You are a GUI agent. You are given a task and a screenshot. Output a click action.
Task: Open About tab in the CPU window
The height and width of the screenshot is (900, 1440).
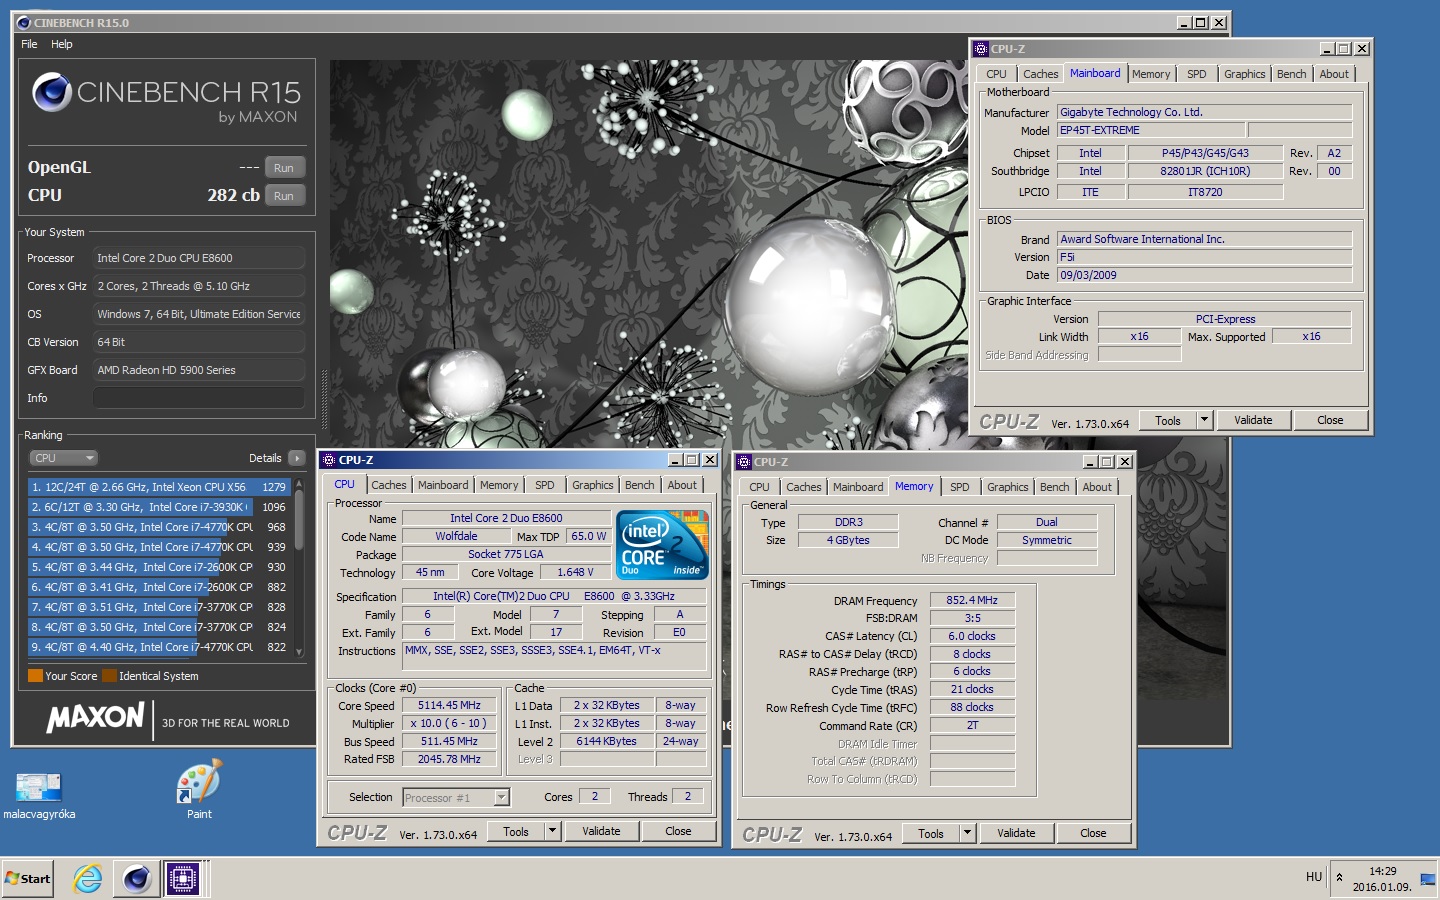682,485
